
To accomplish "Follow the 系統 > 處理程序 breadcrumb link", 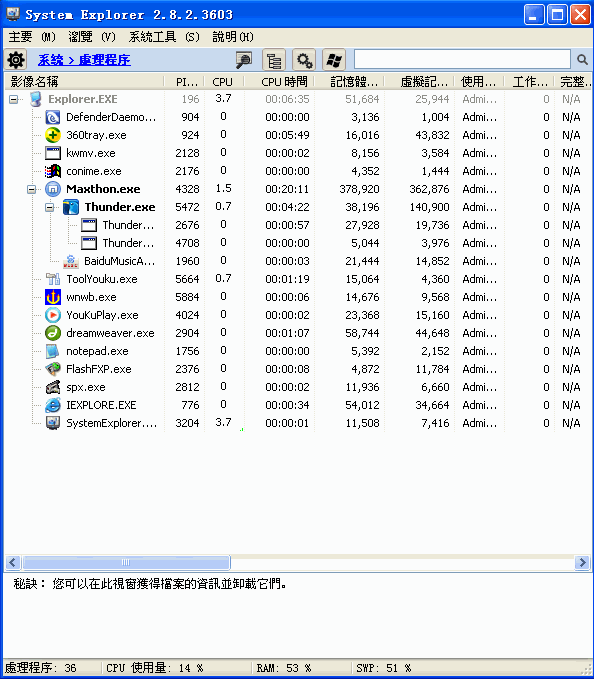I will (x=84, y=60).
